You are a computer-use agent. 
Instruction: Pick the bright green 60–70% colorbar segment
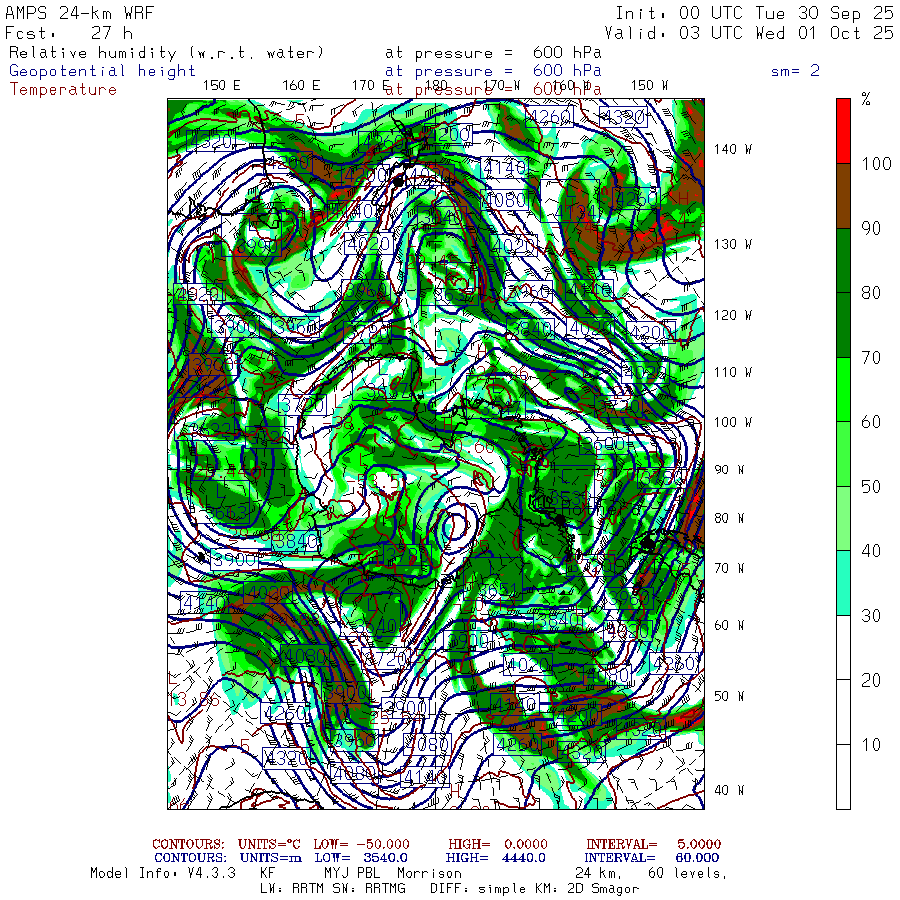[x=843, y=389]
